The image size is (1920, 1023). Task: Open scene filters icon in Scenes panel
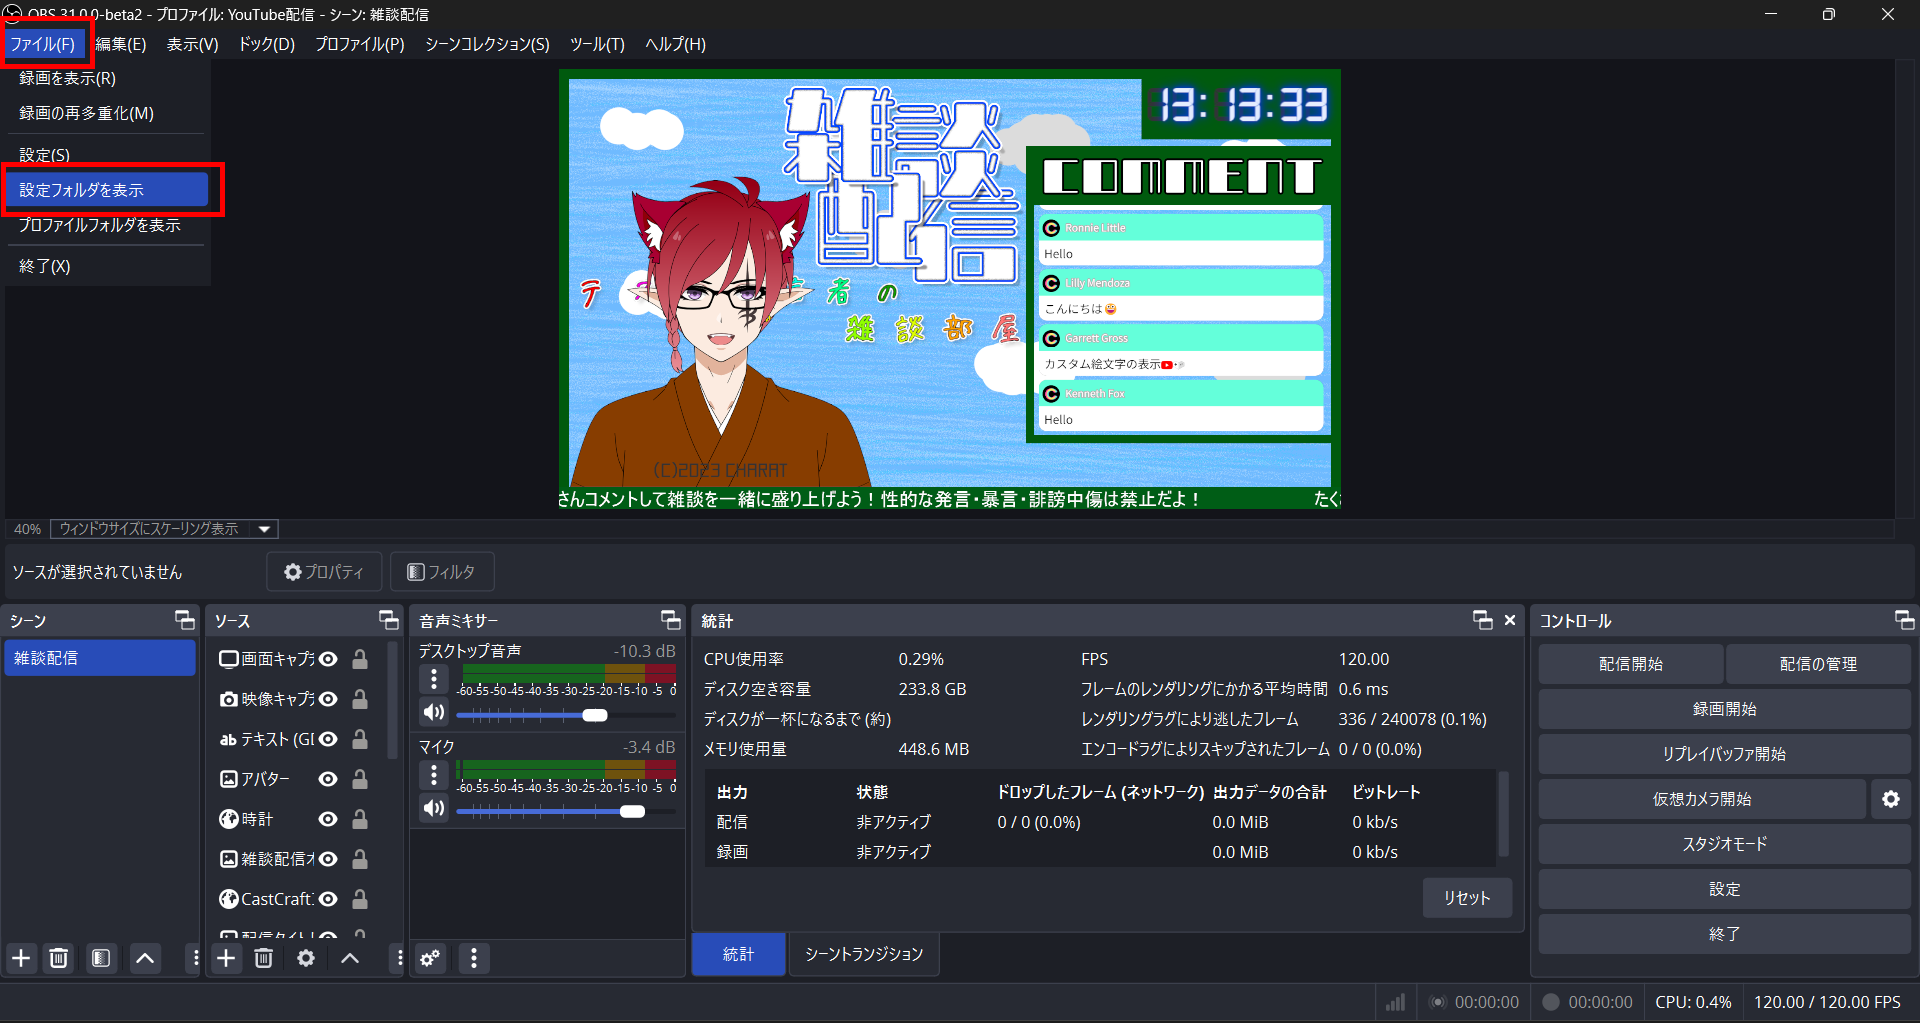pyautogui.click(x=101, y=958)
